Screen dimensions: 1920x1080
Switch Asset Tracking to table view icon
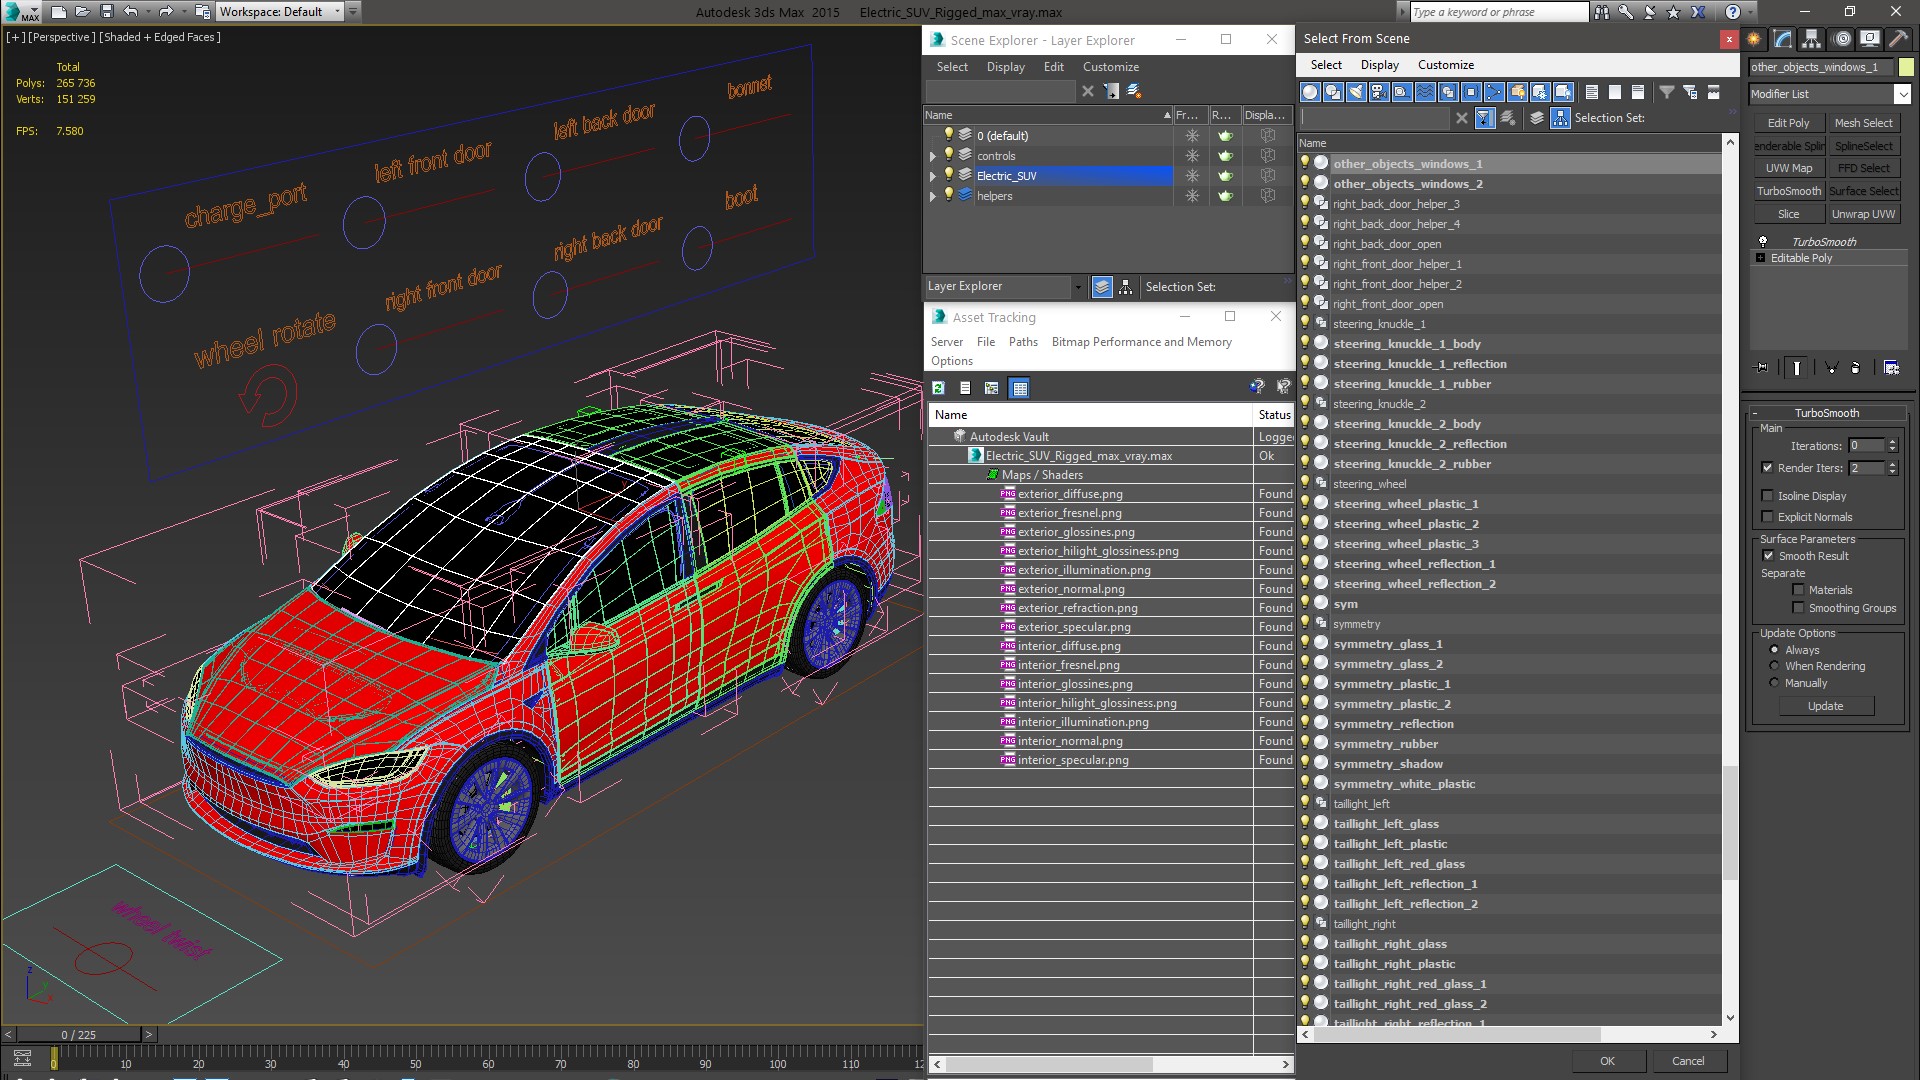click(1019, 388)
